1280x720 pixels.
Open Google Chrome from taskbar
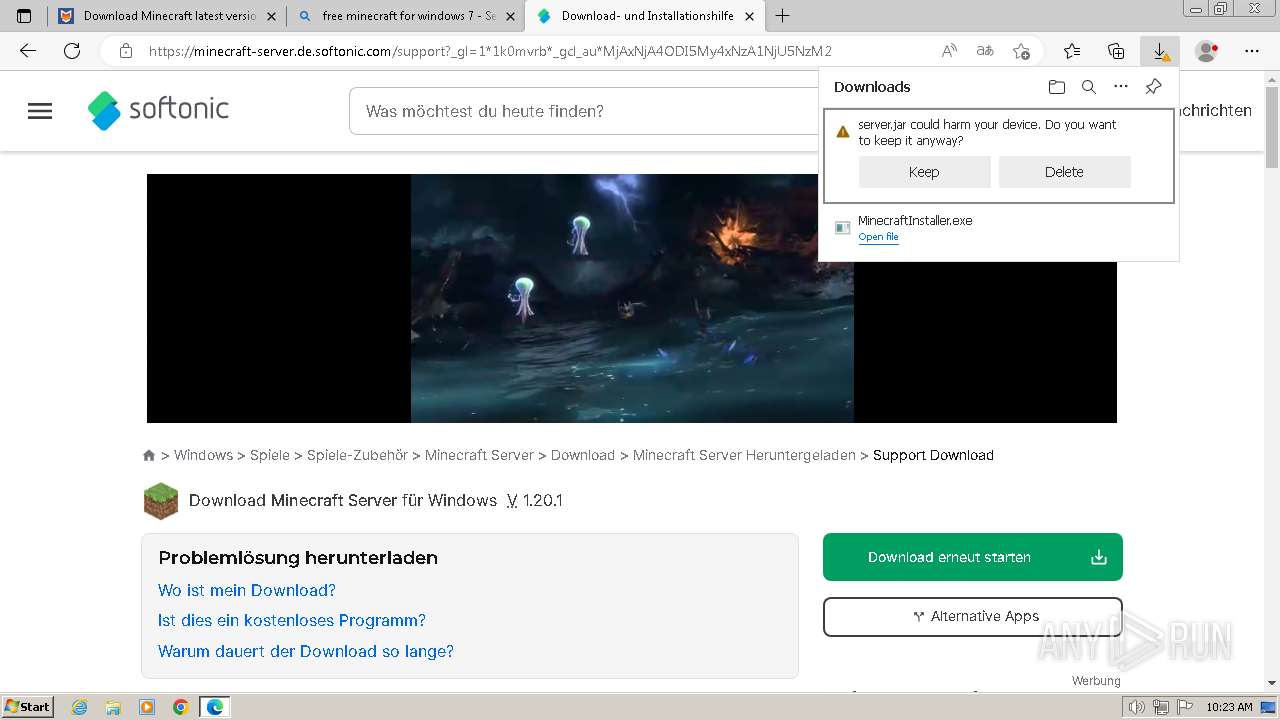click(180, 707)
